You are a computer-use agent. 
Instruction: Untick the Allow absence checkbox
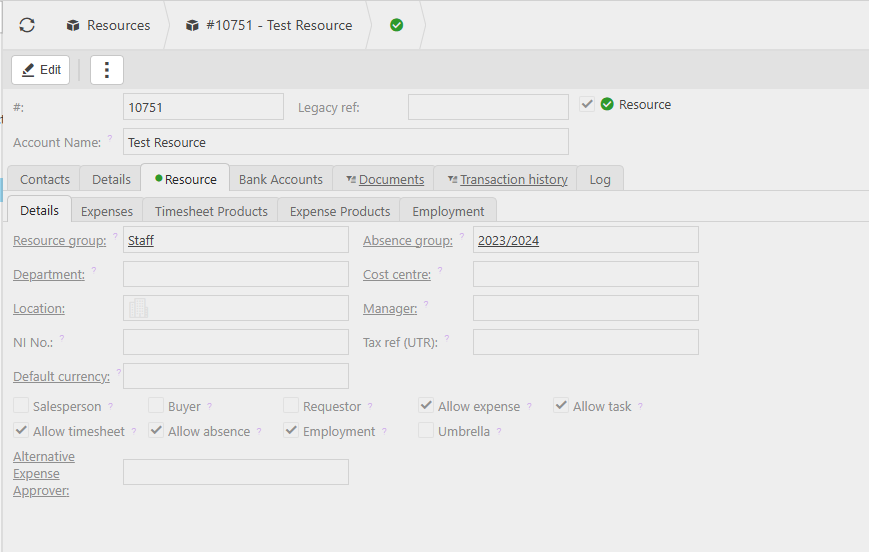pyautogui.click(x=156, y=430)
